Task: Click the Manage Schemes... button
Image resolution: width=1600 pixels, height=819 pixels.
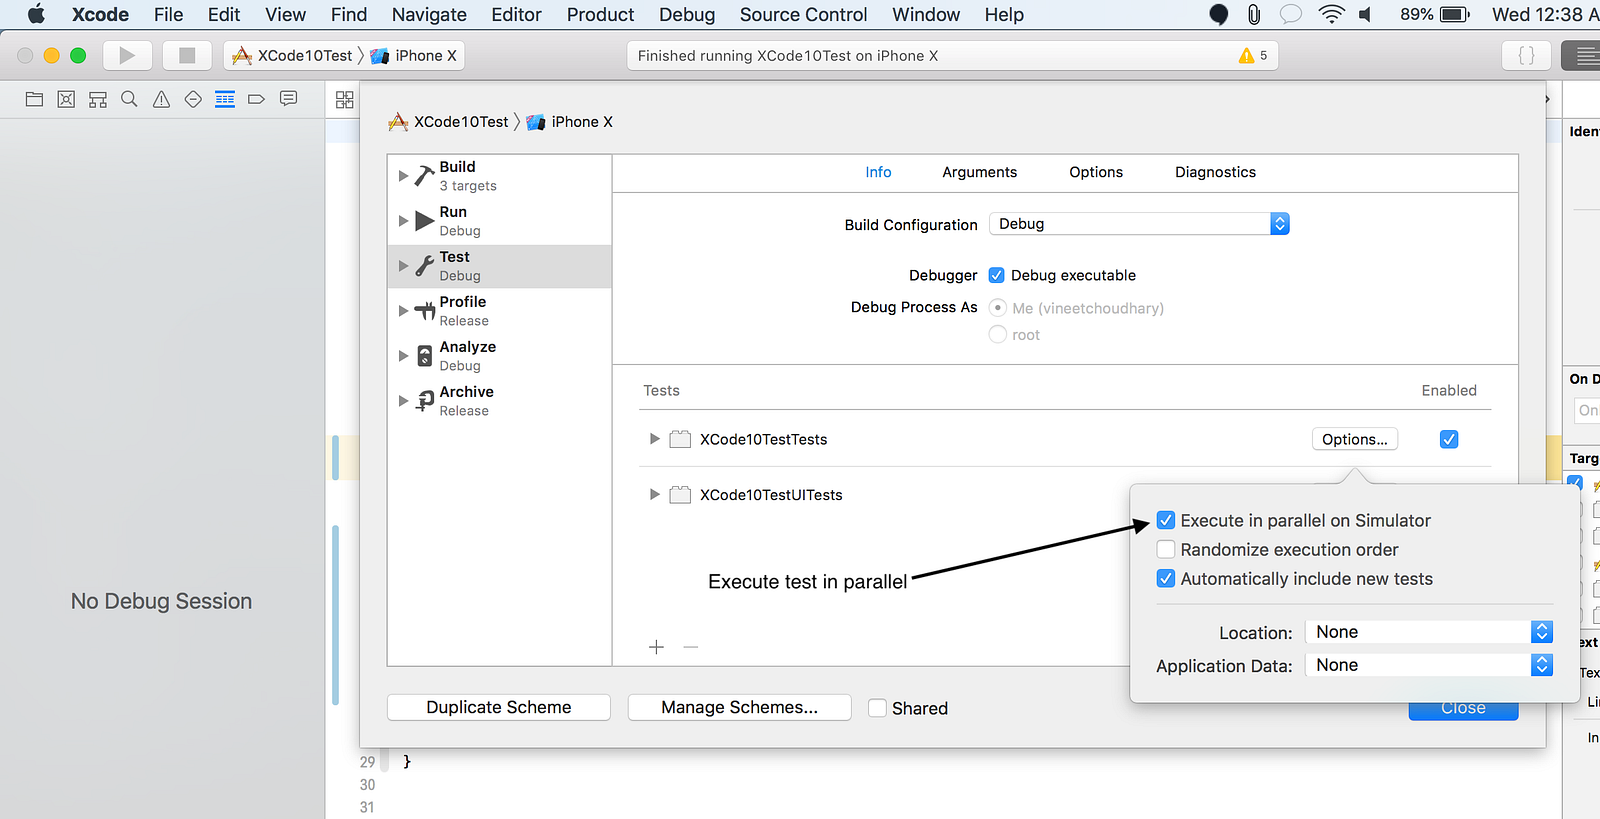Action: click(x=740, y=707)
